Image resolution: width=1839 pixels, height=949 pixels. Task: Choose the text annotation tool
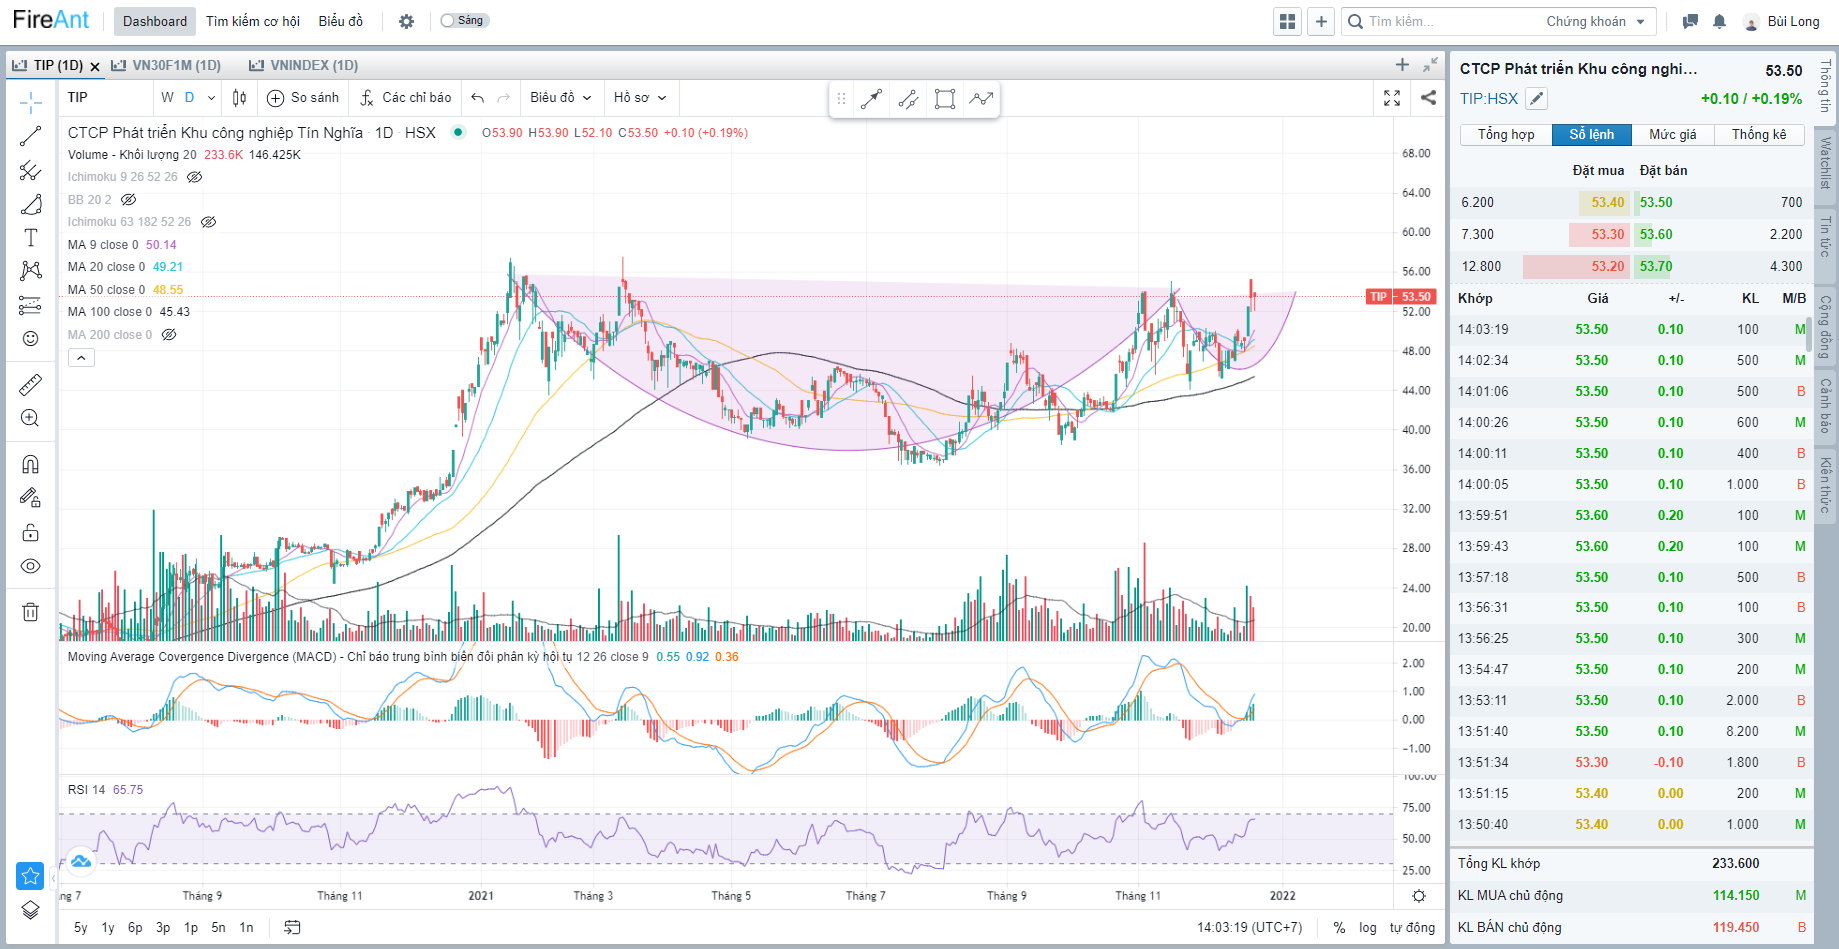coord(30,237)
